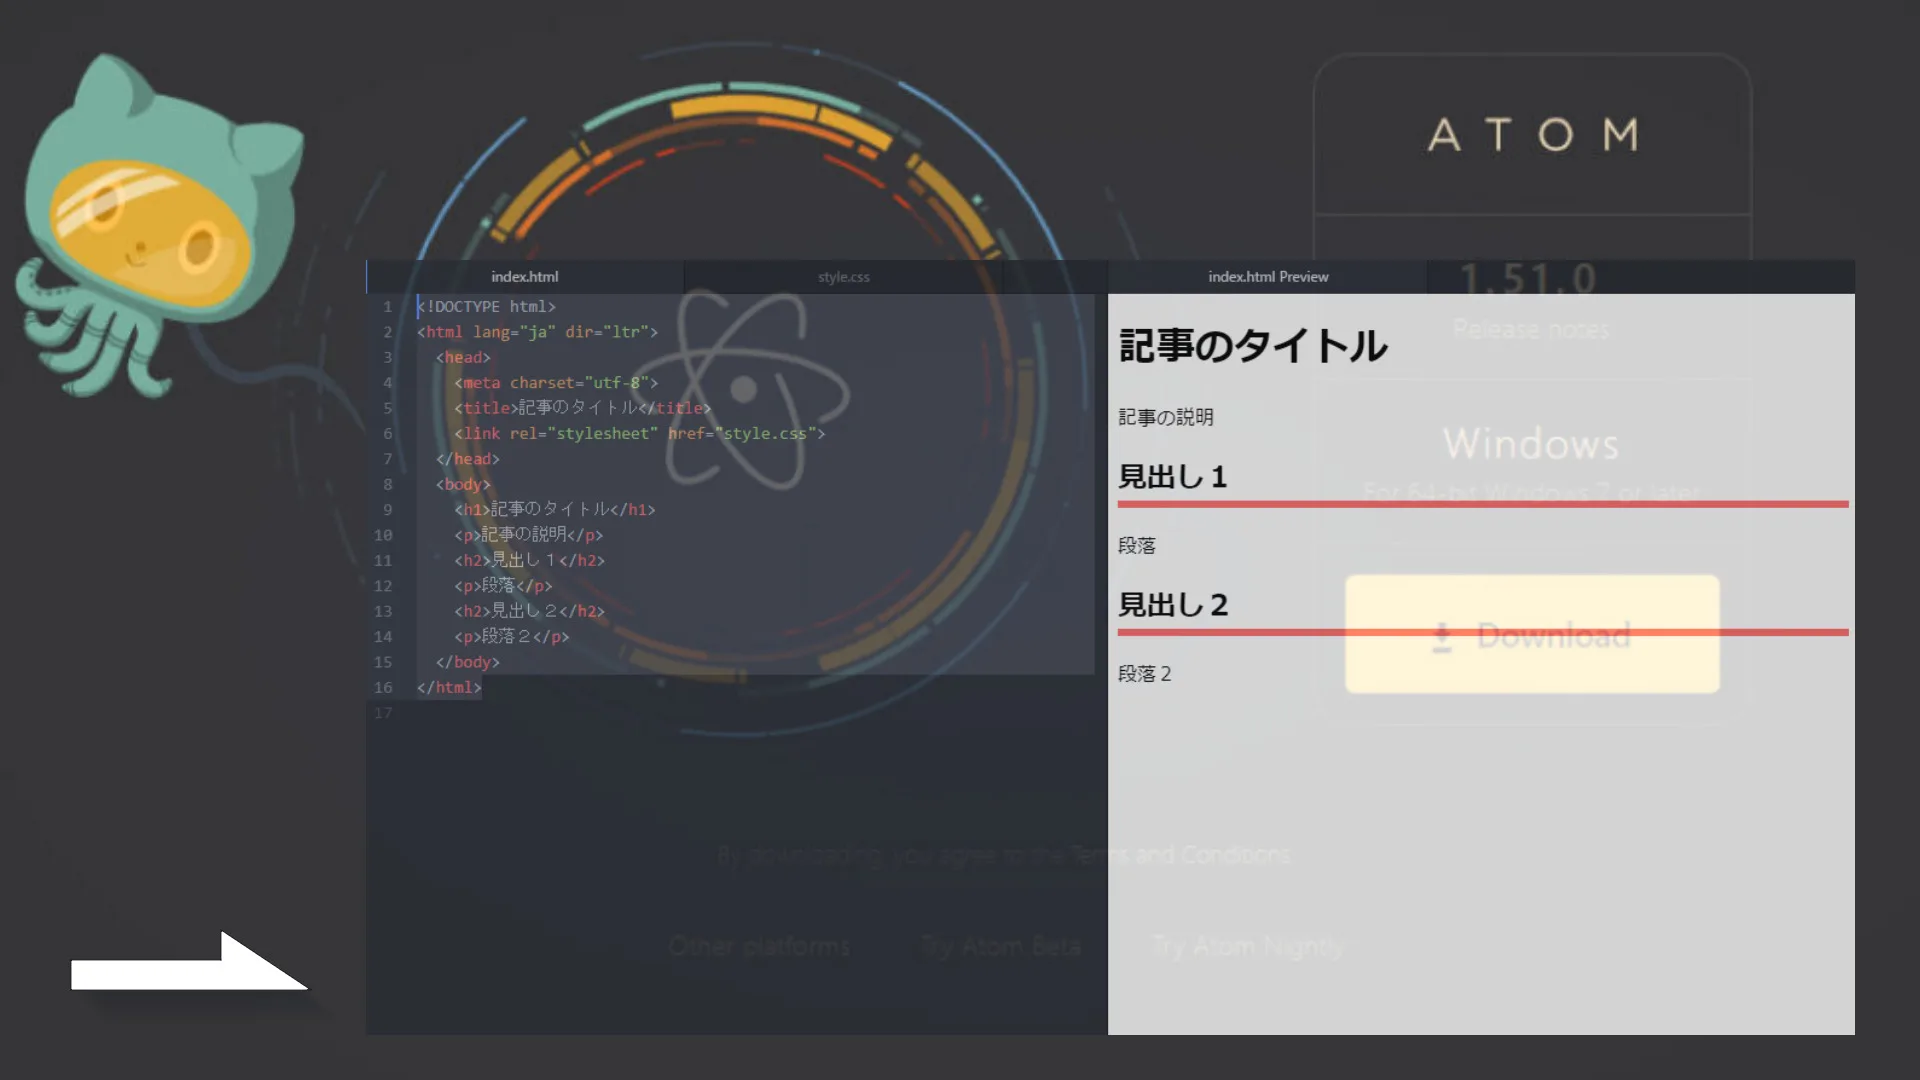The image size is (1920, 1080).
Task: Open the Release notes link
Action: (x=1530, y=329)
